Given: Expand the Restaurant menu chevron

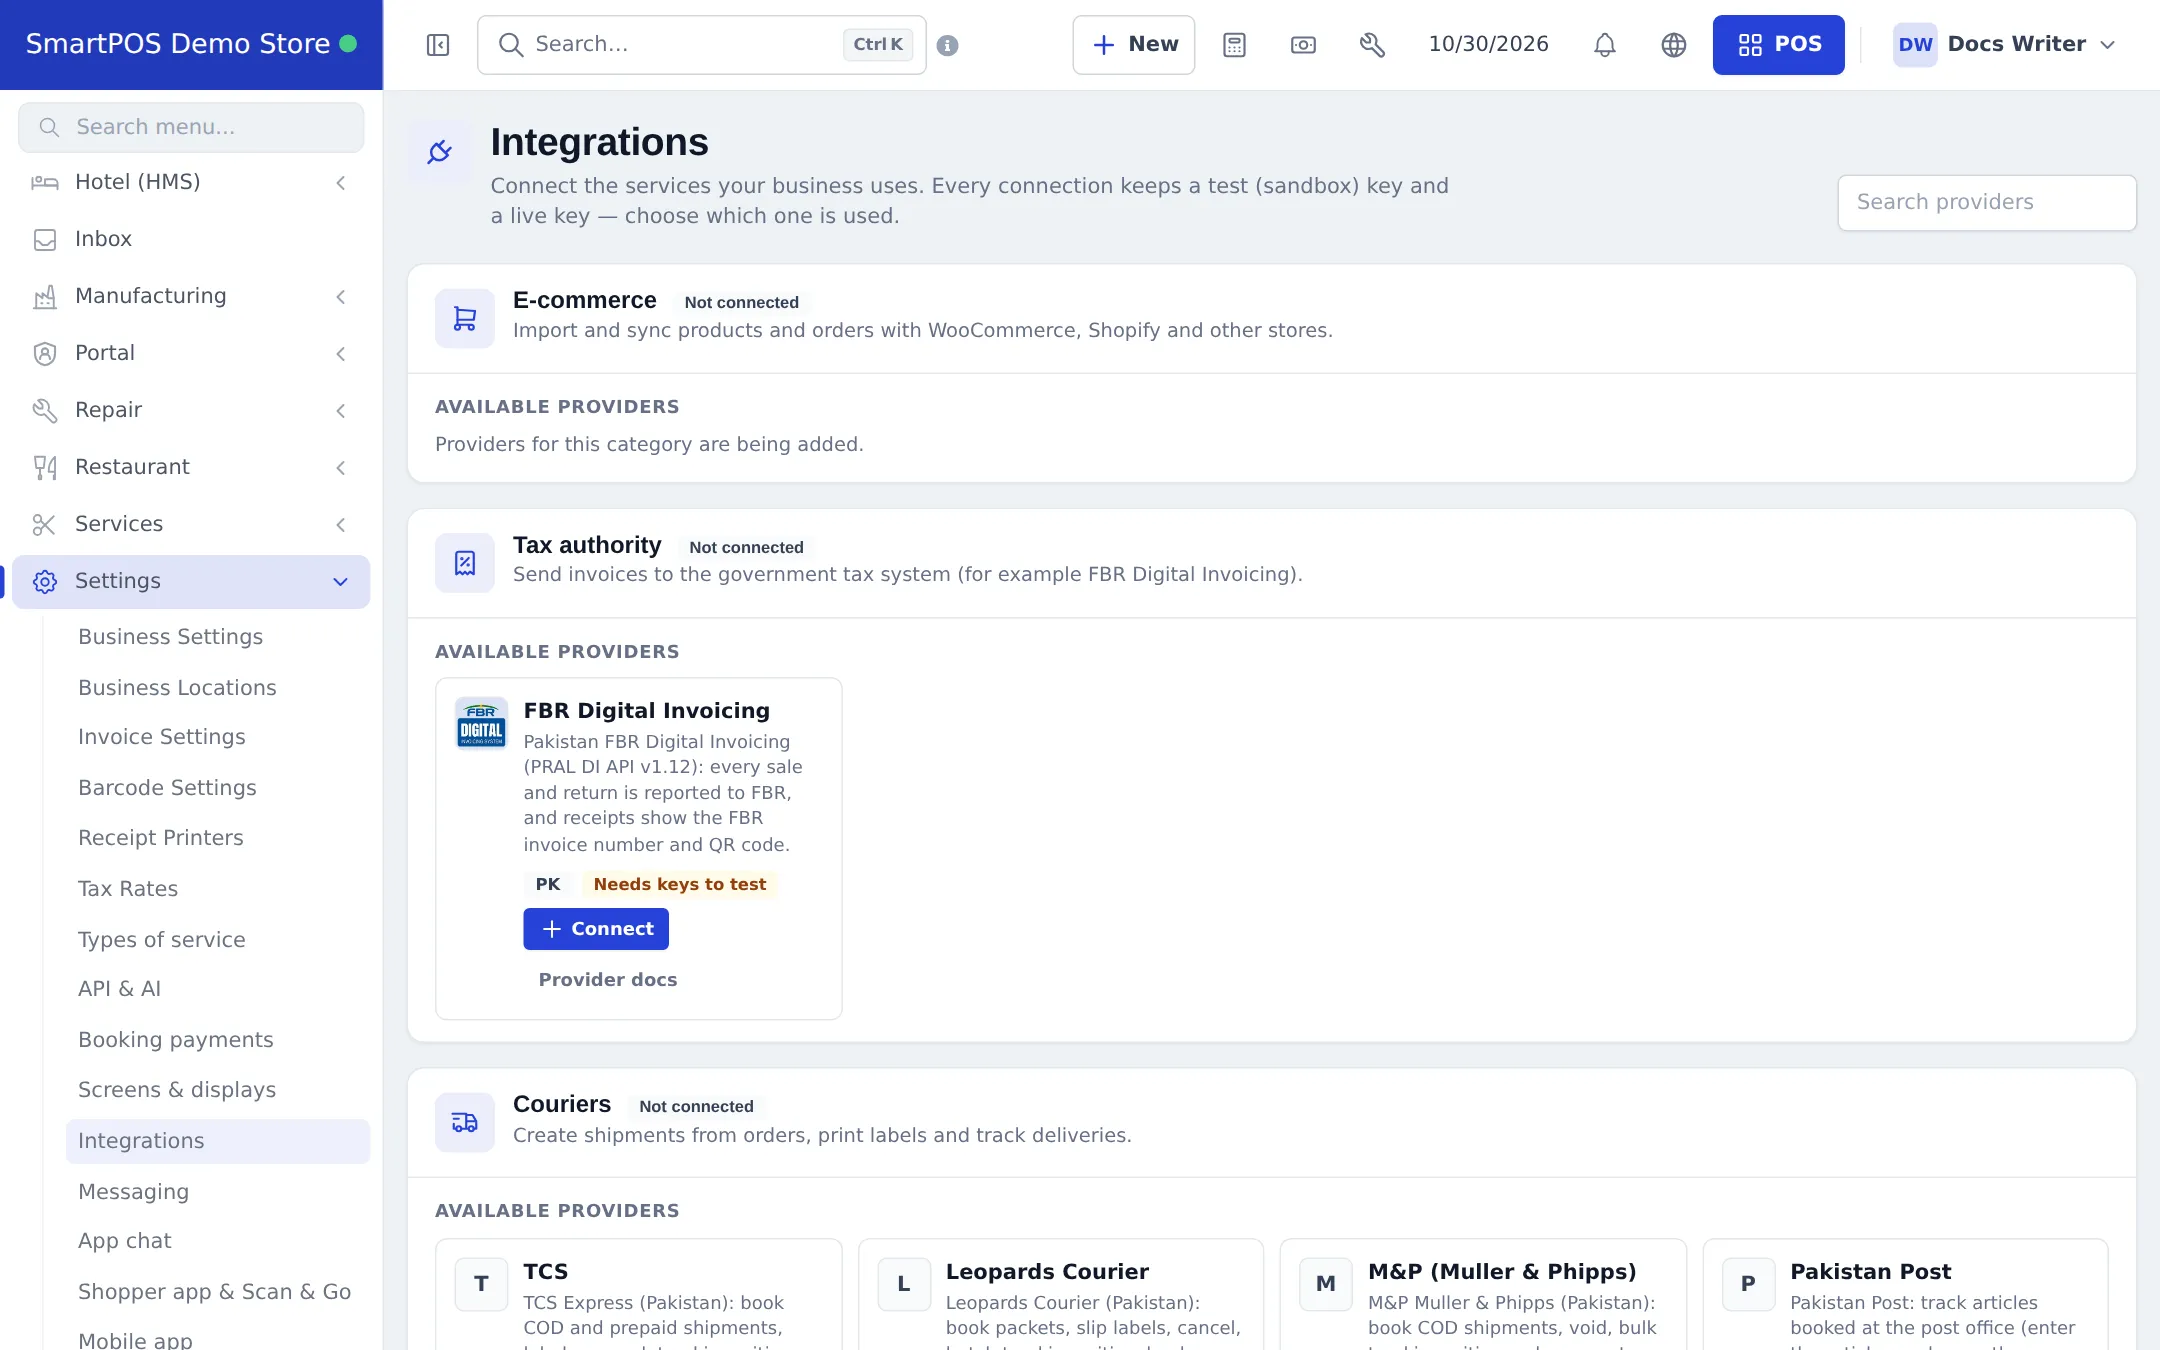Looking at the screenshot, I should [x=341, y=467].
